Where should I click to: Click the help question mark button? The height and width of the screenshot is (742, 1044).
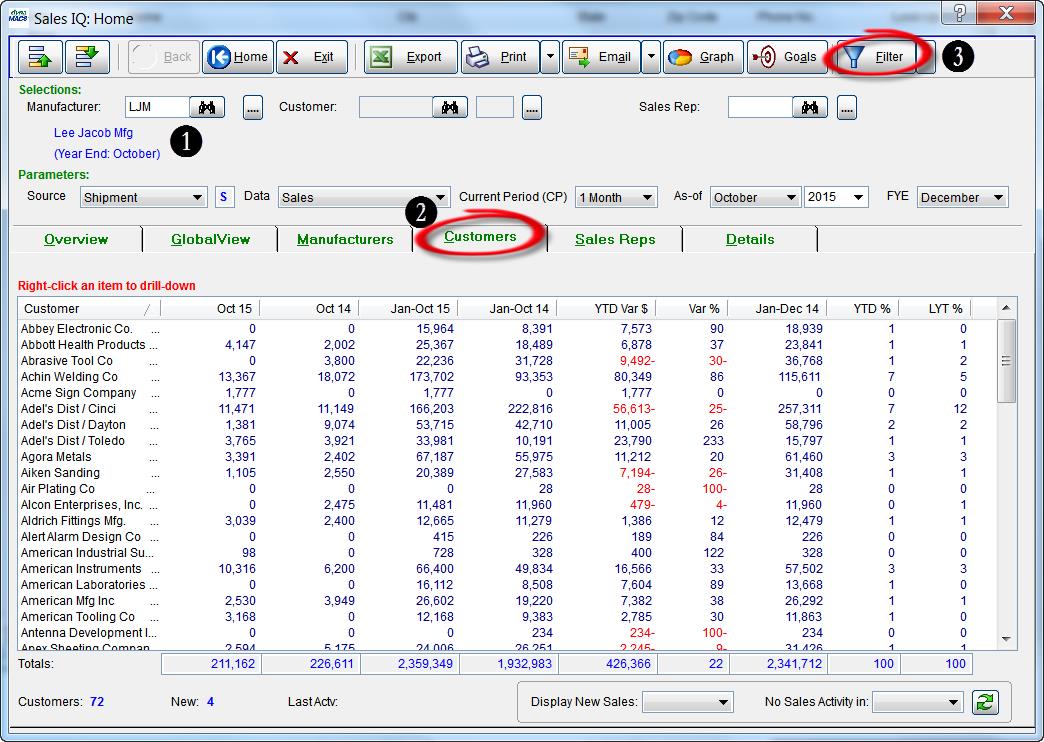pos(959,12)
